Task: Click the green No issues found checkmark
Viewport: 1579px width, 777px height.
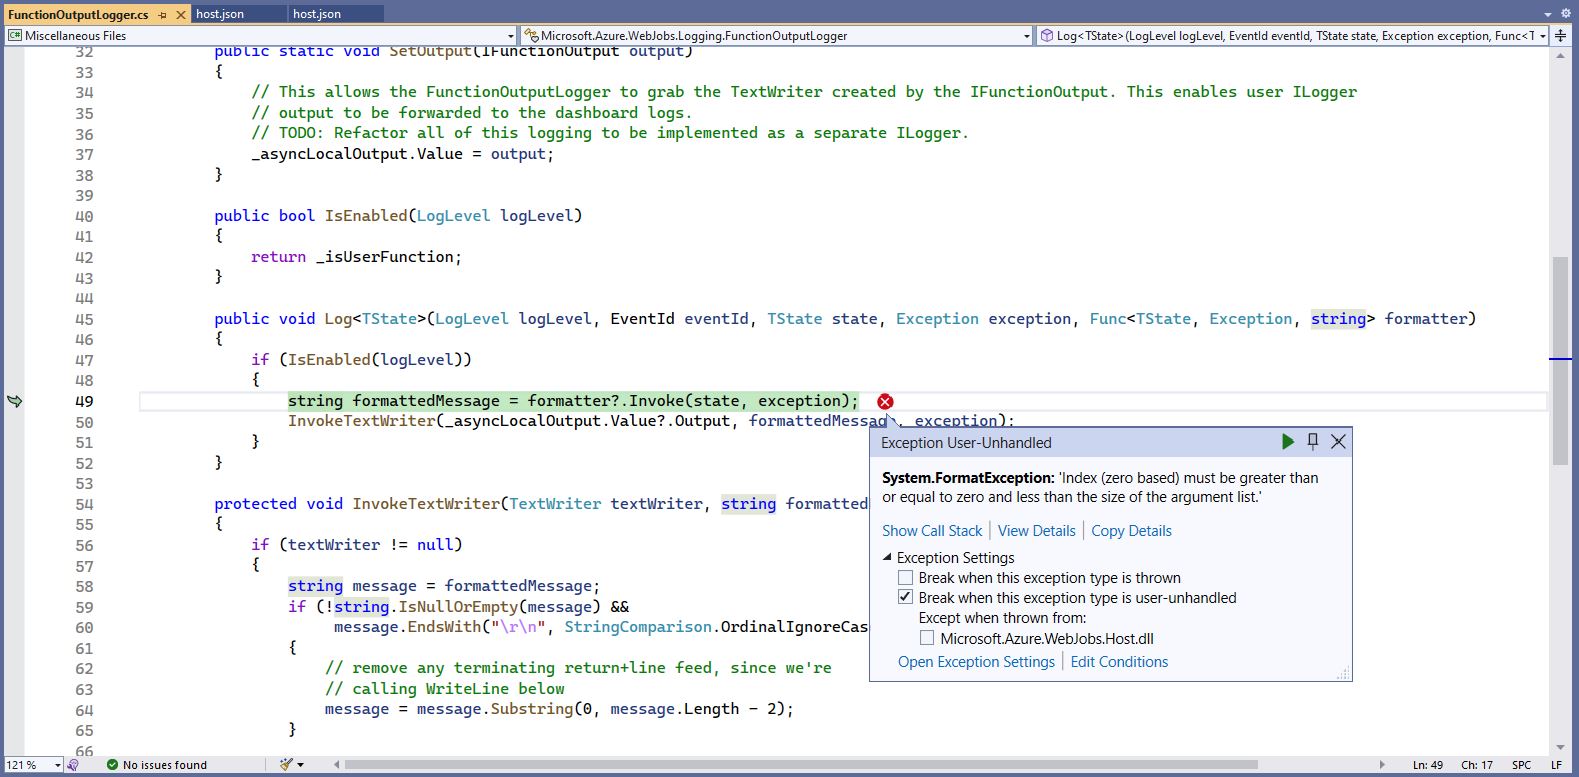Action: 112,765
